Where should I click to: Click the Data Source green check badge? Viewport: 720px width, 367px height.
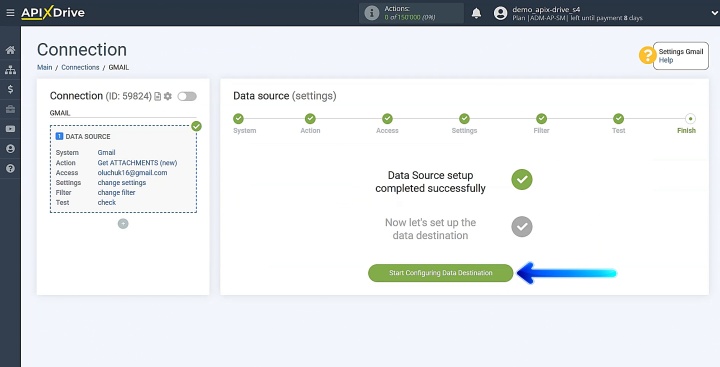coord(197,126)
